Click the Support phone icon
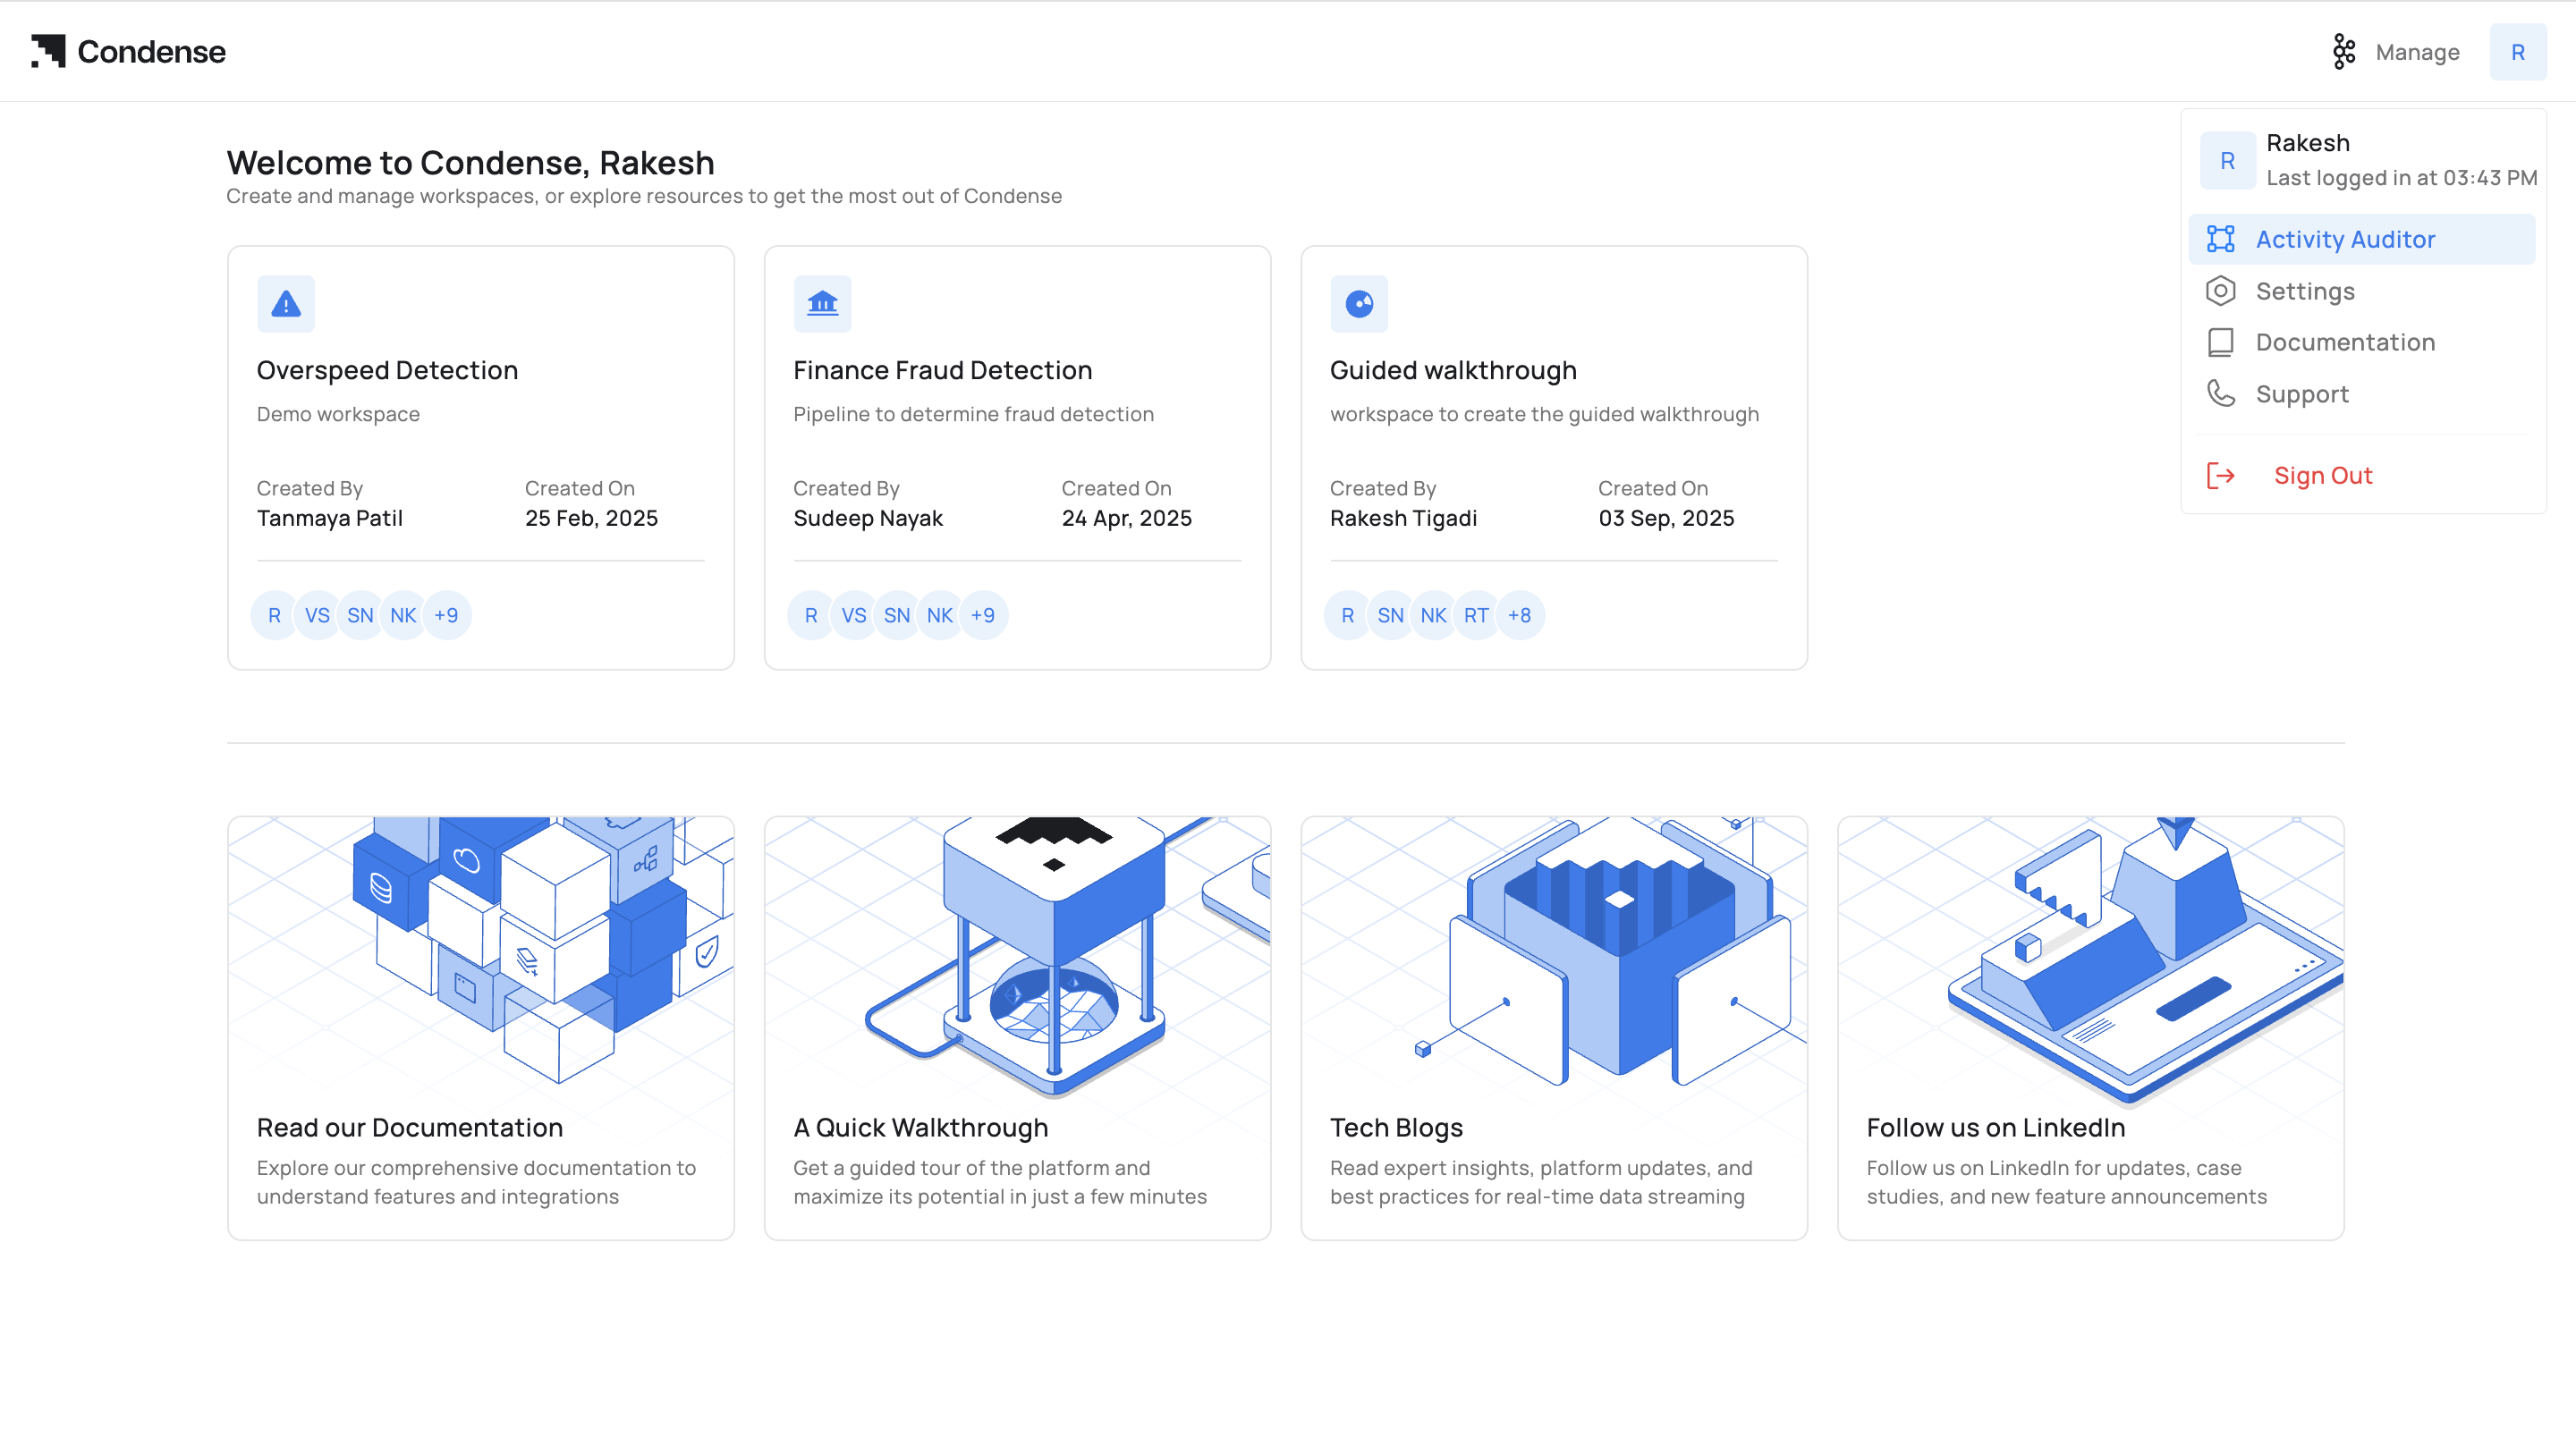The image size is (2576, 1454). [2220, 394]
